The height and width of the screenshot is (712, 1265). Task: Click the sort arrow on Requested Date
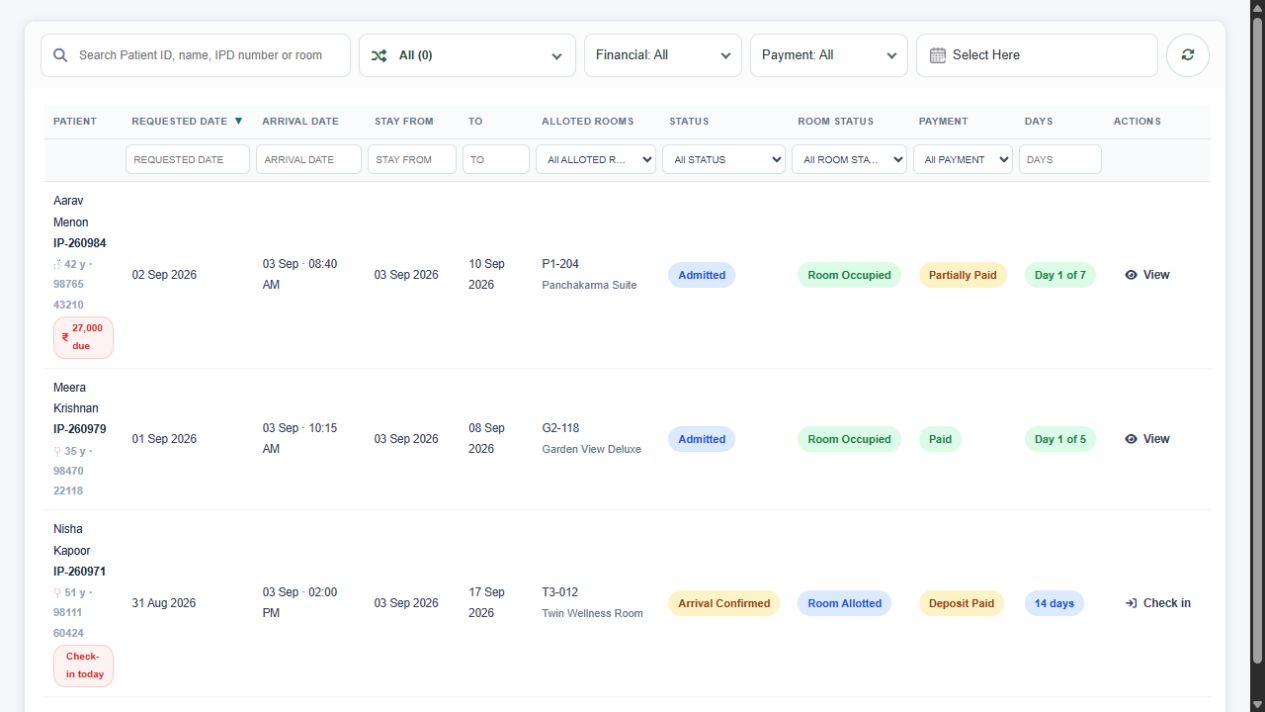(238, 121)
